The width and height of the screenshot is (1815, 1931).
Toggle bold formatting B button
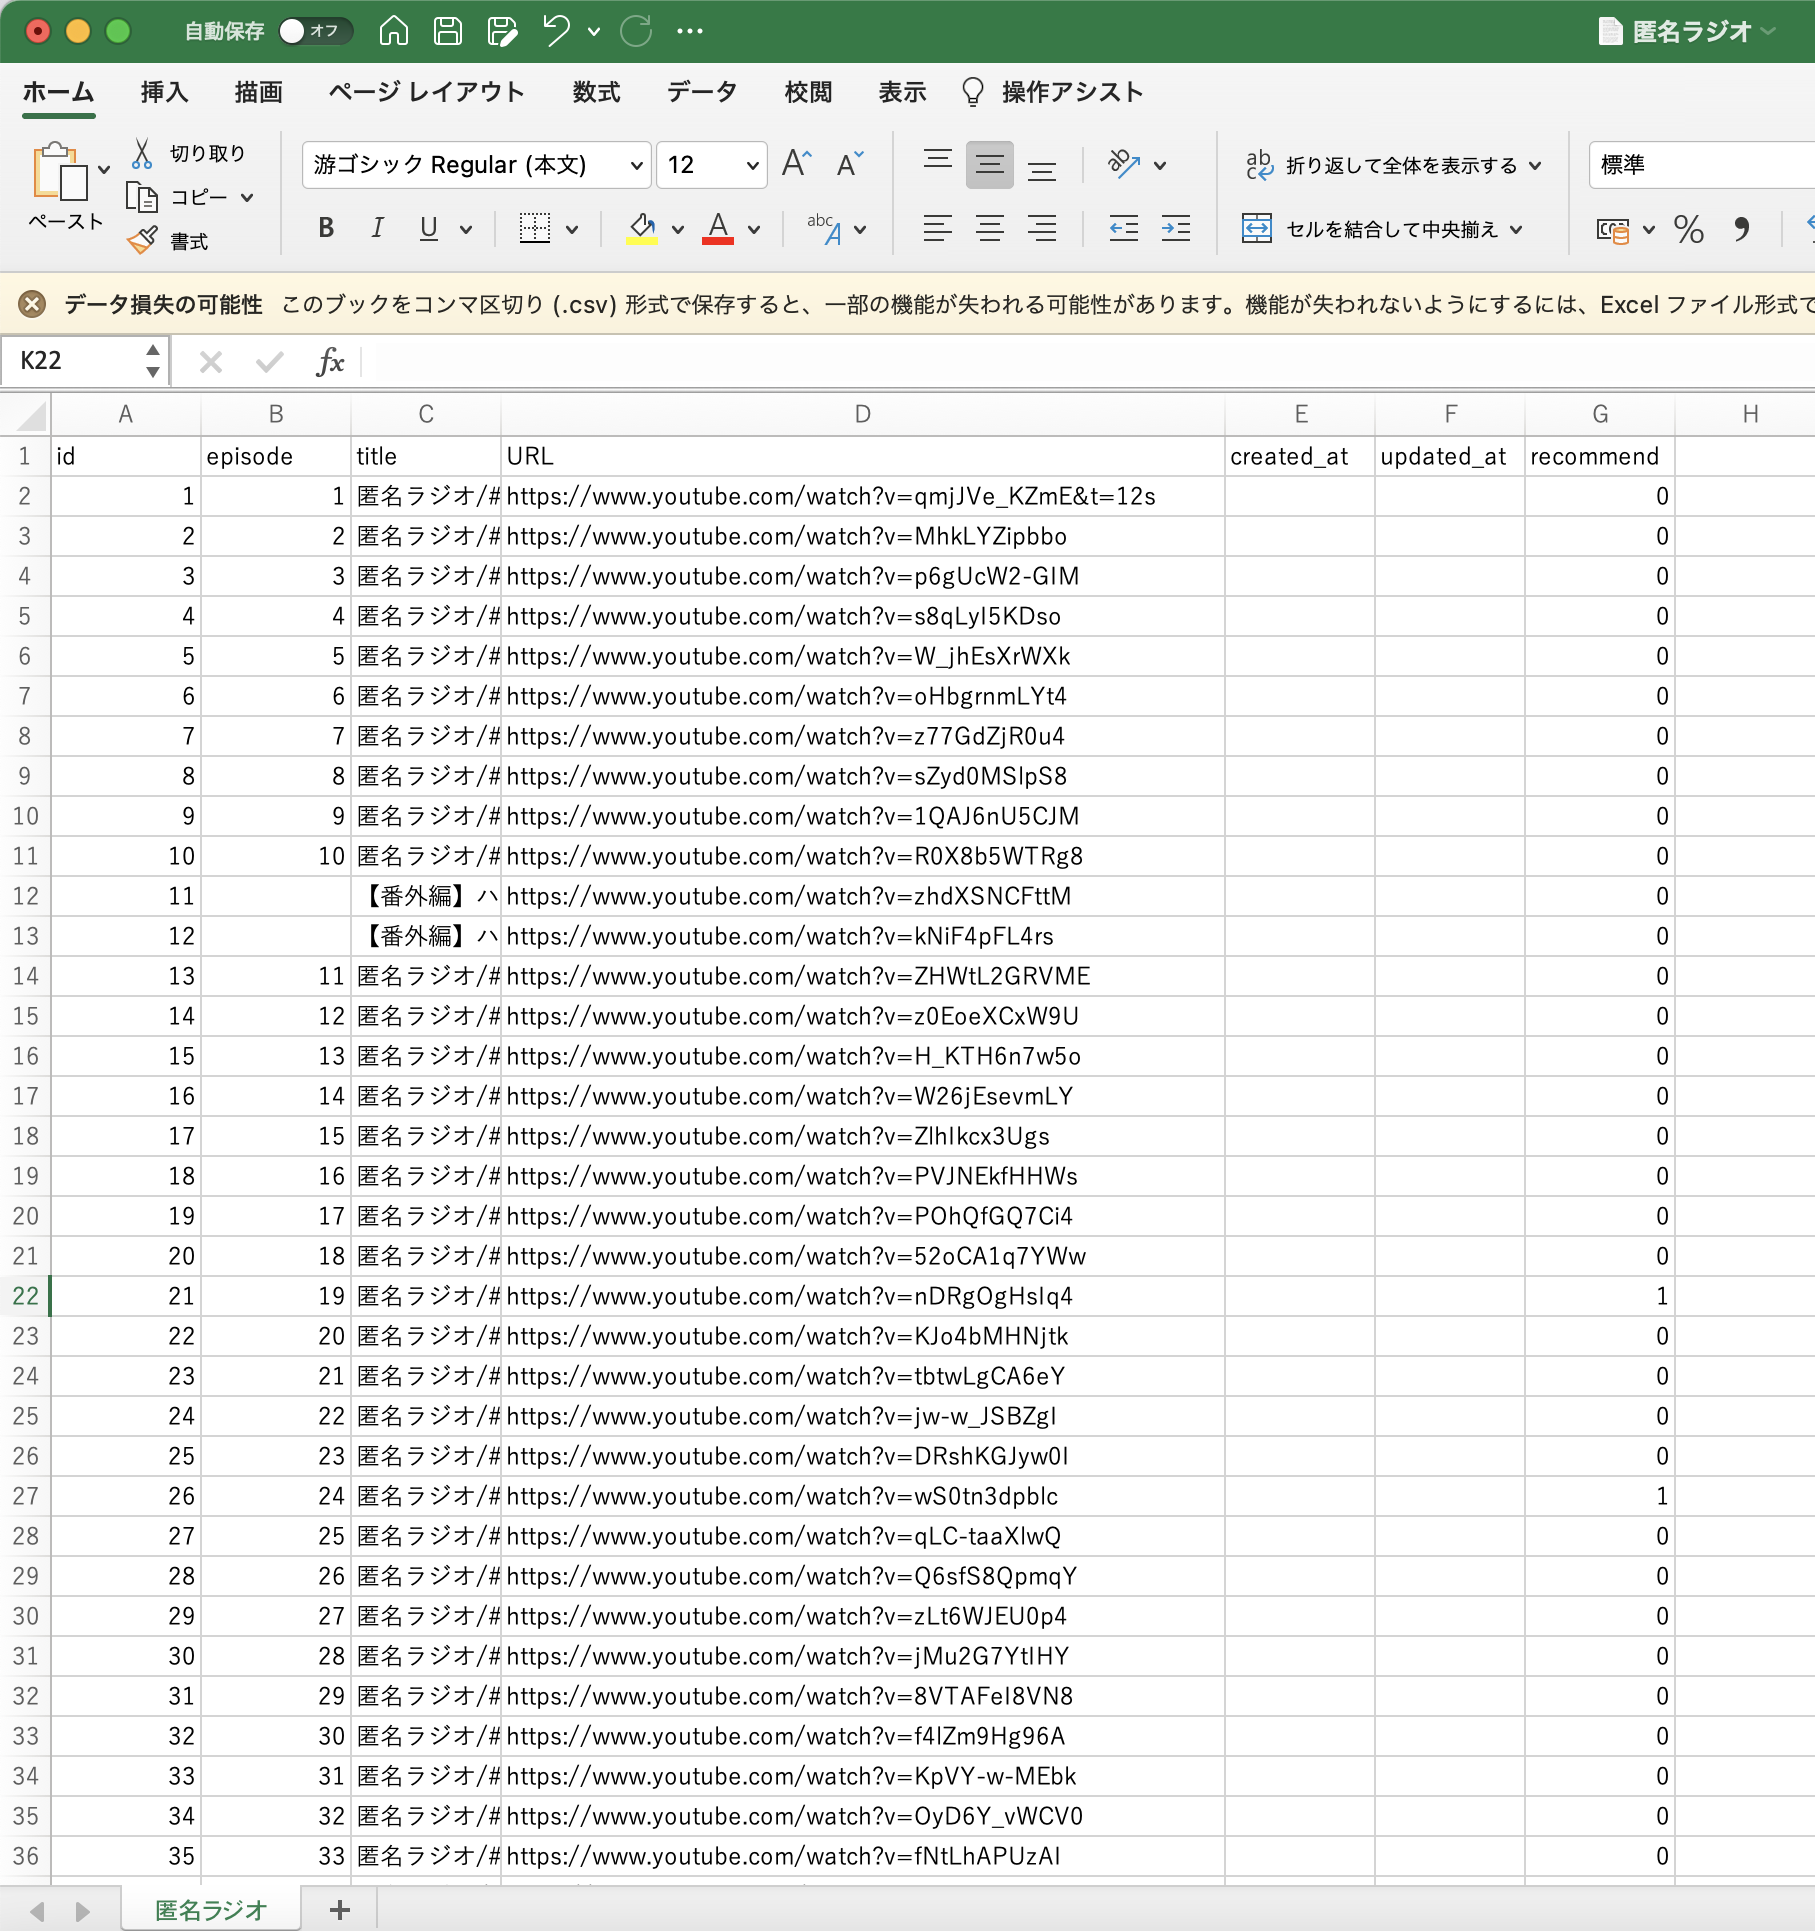(326, 228)
